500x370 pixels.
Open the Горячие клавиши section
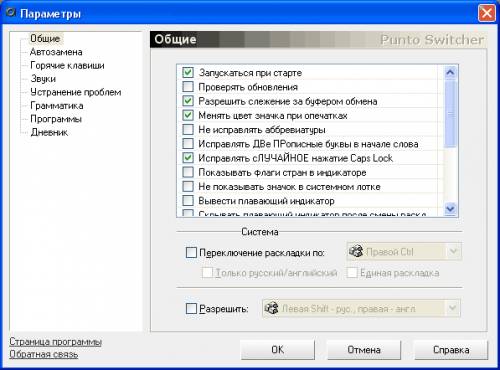(x=67, y=65)
